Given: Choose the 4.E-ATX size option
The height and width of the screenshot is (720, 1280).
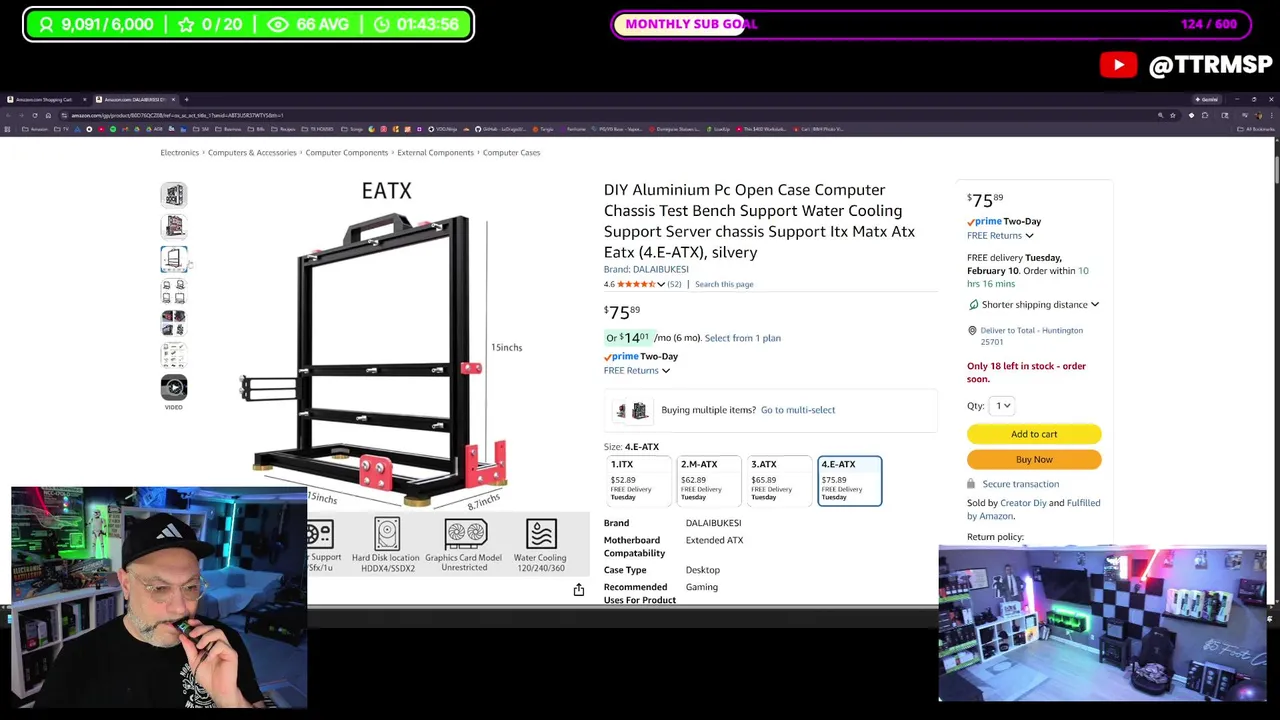Looking at the screenshot, I should coord(849,481).
